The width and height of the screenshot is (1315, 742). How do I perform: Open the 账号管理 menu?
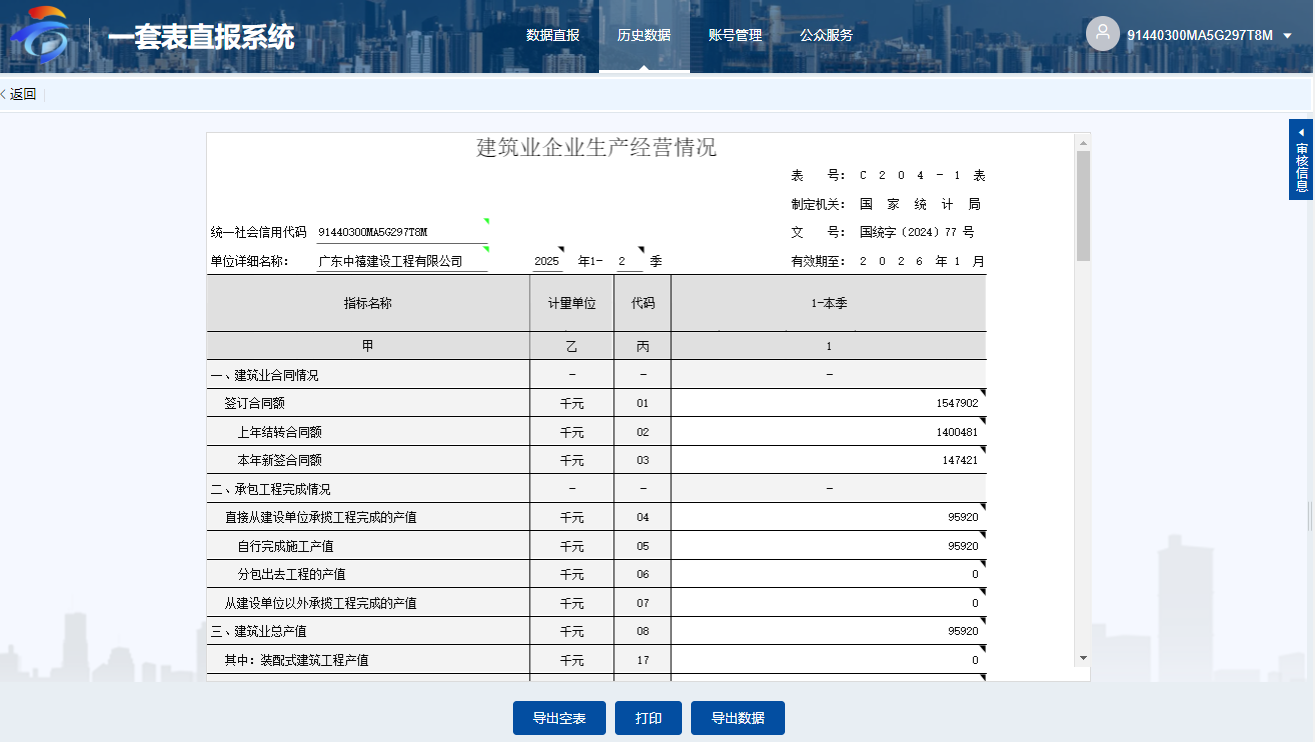click(735, 35)
